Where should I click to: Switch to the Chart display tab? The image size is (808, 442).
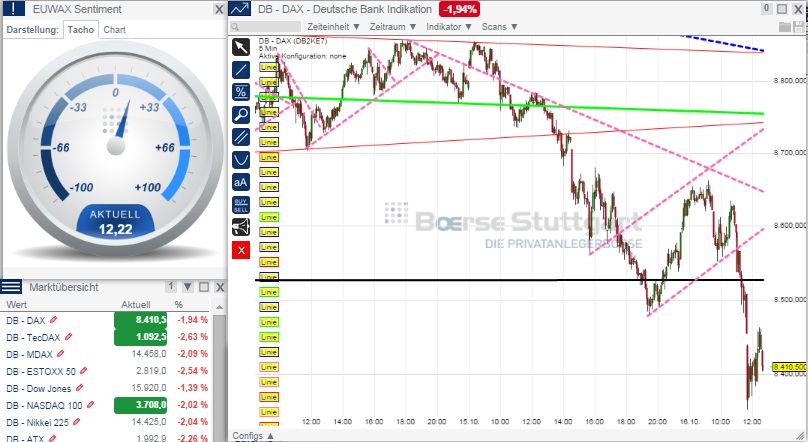coord(114,30)
